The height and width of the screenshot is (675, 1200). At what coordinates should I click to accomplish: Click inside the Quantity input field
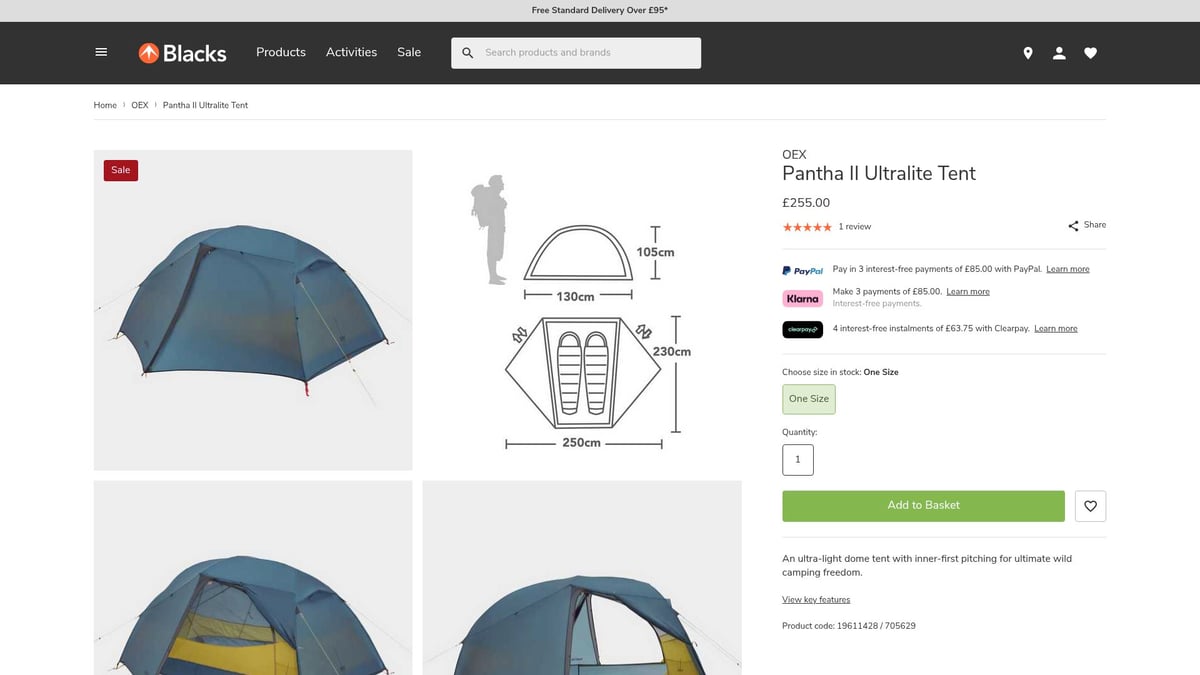pos(797,459)
